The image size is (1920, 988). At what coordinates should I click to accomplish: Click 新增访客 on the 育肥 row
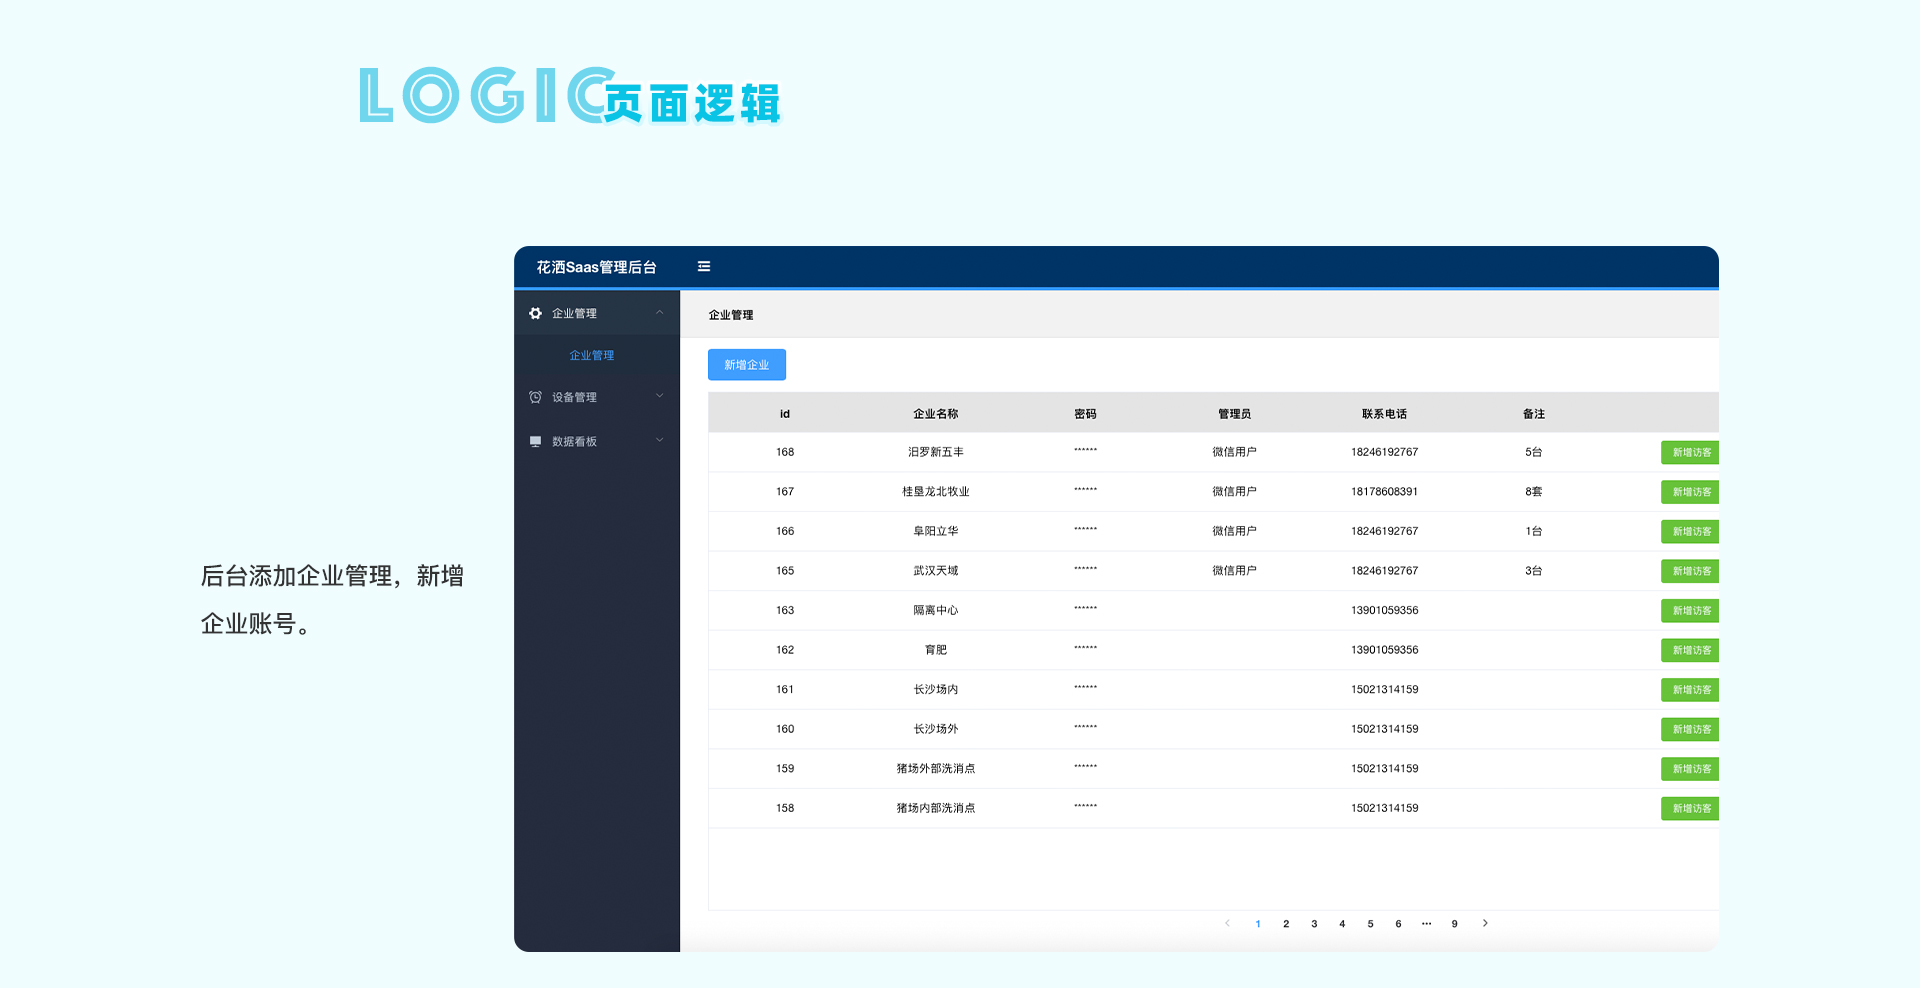(x=1689, y=650)
